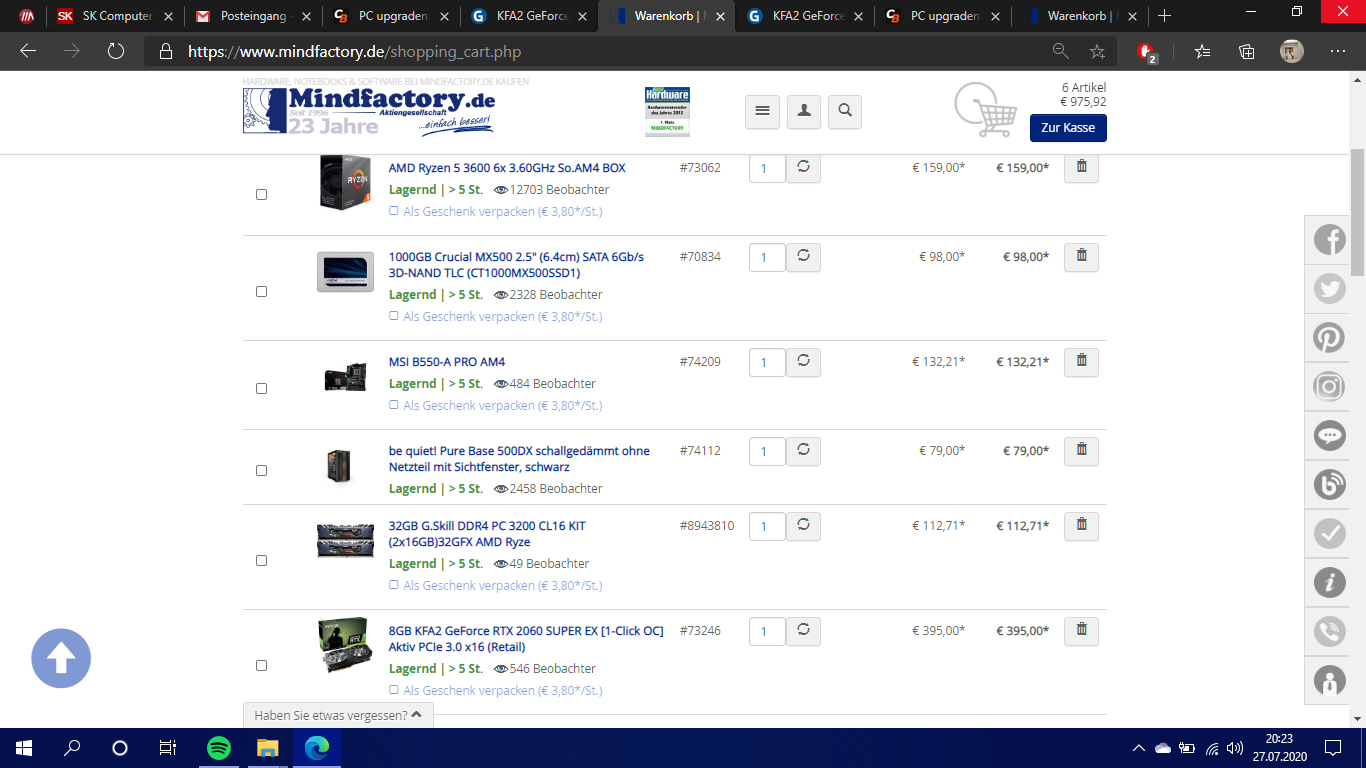Open the Edge favorites list icon
Screen dimensions: 1366x768
pyautogui.click(x=1202, y=51)
